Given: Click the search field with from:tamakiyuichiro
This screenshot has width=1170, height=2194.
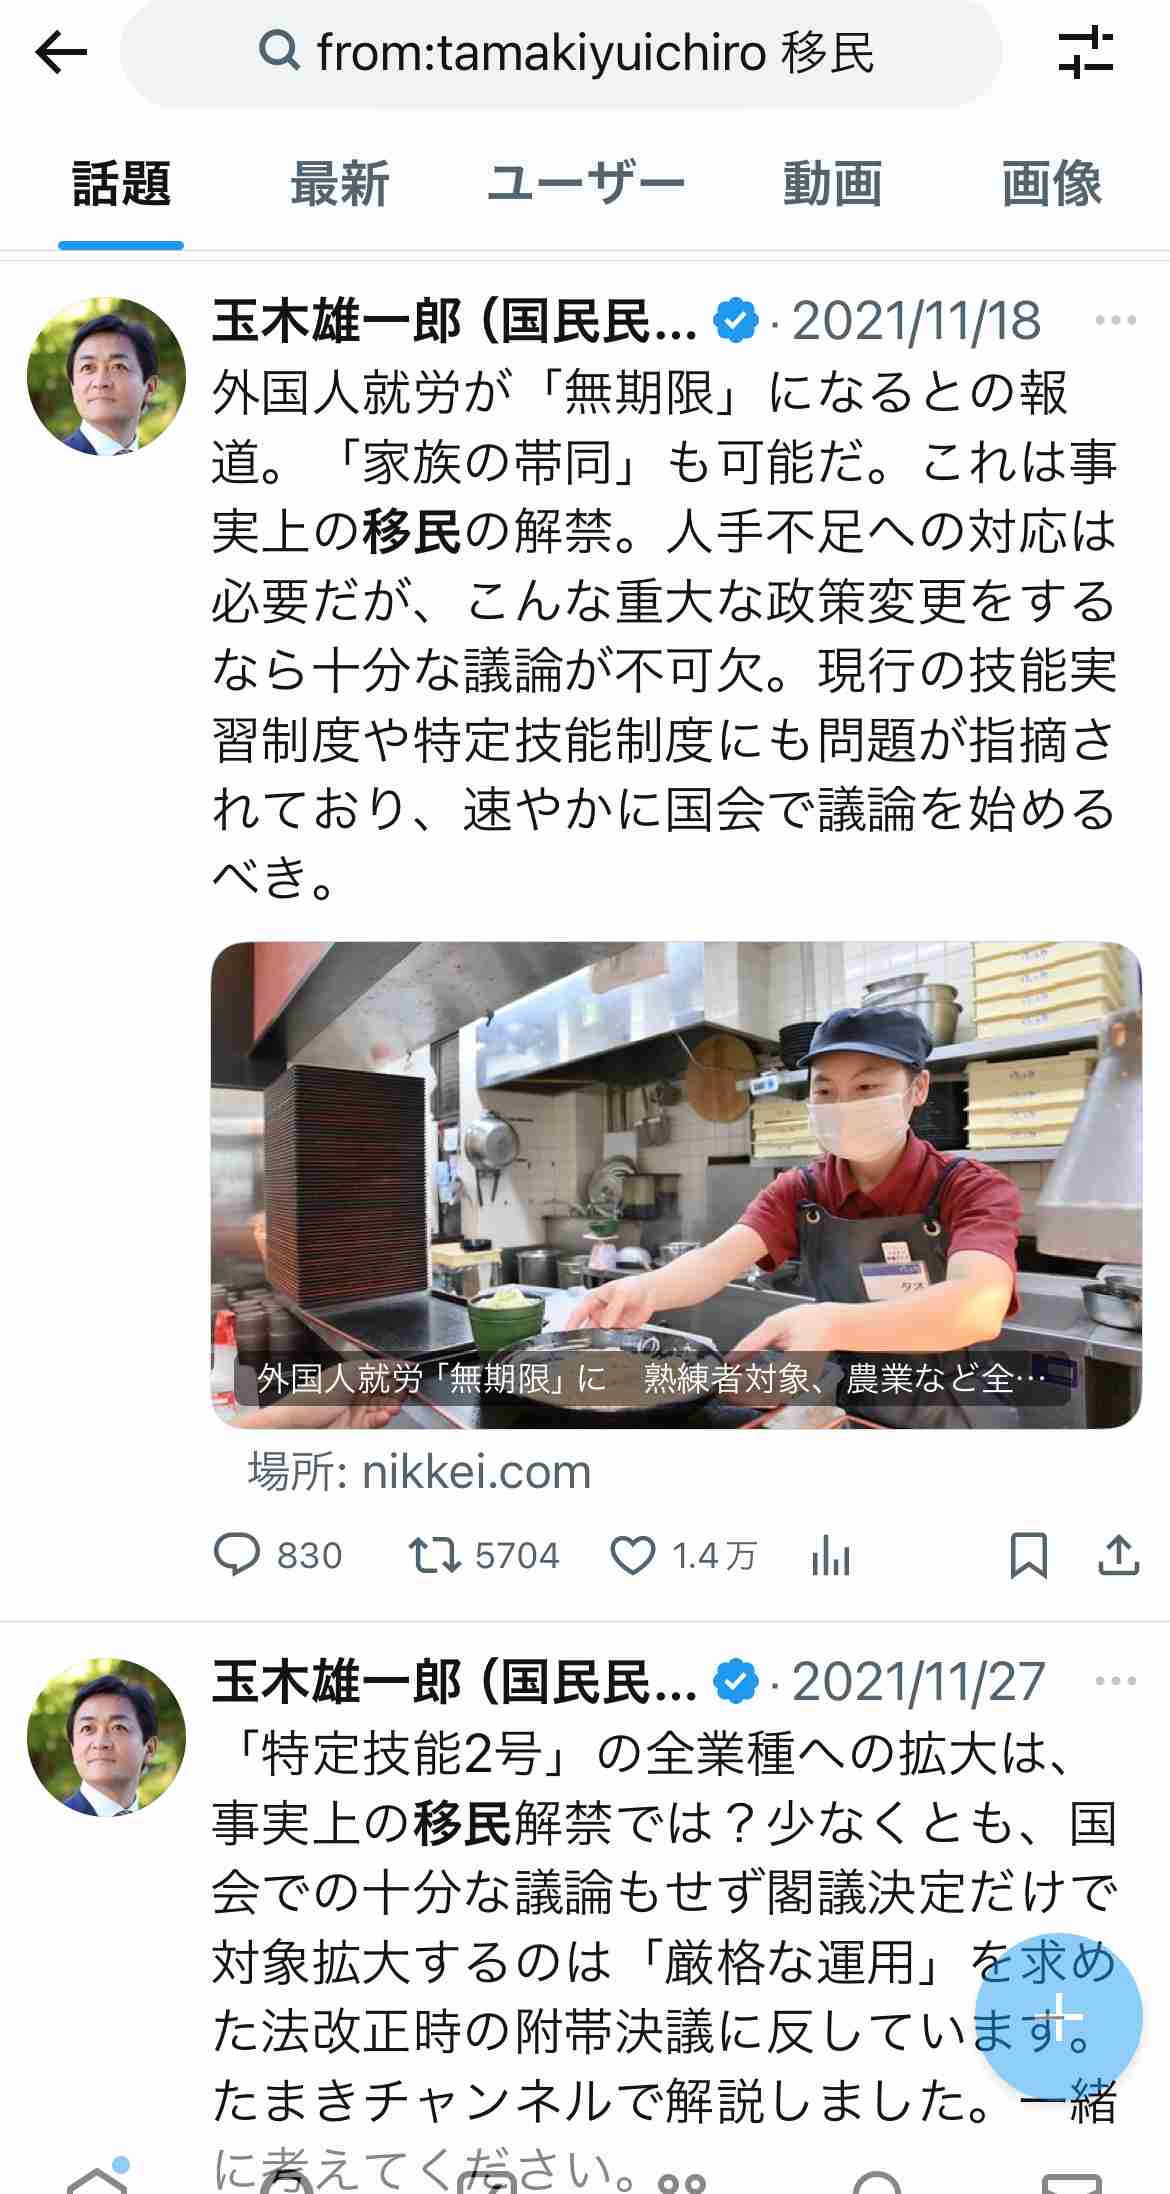Looking at the screenshot, I should [x=561, y=52].
